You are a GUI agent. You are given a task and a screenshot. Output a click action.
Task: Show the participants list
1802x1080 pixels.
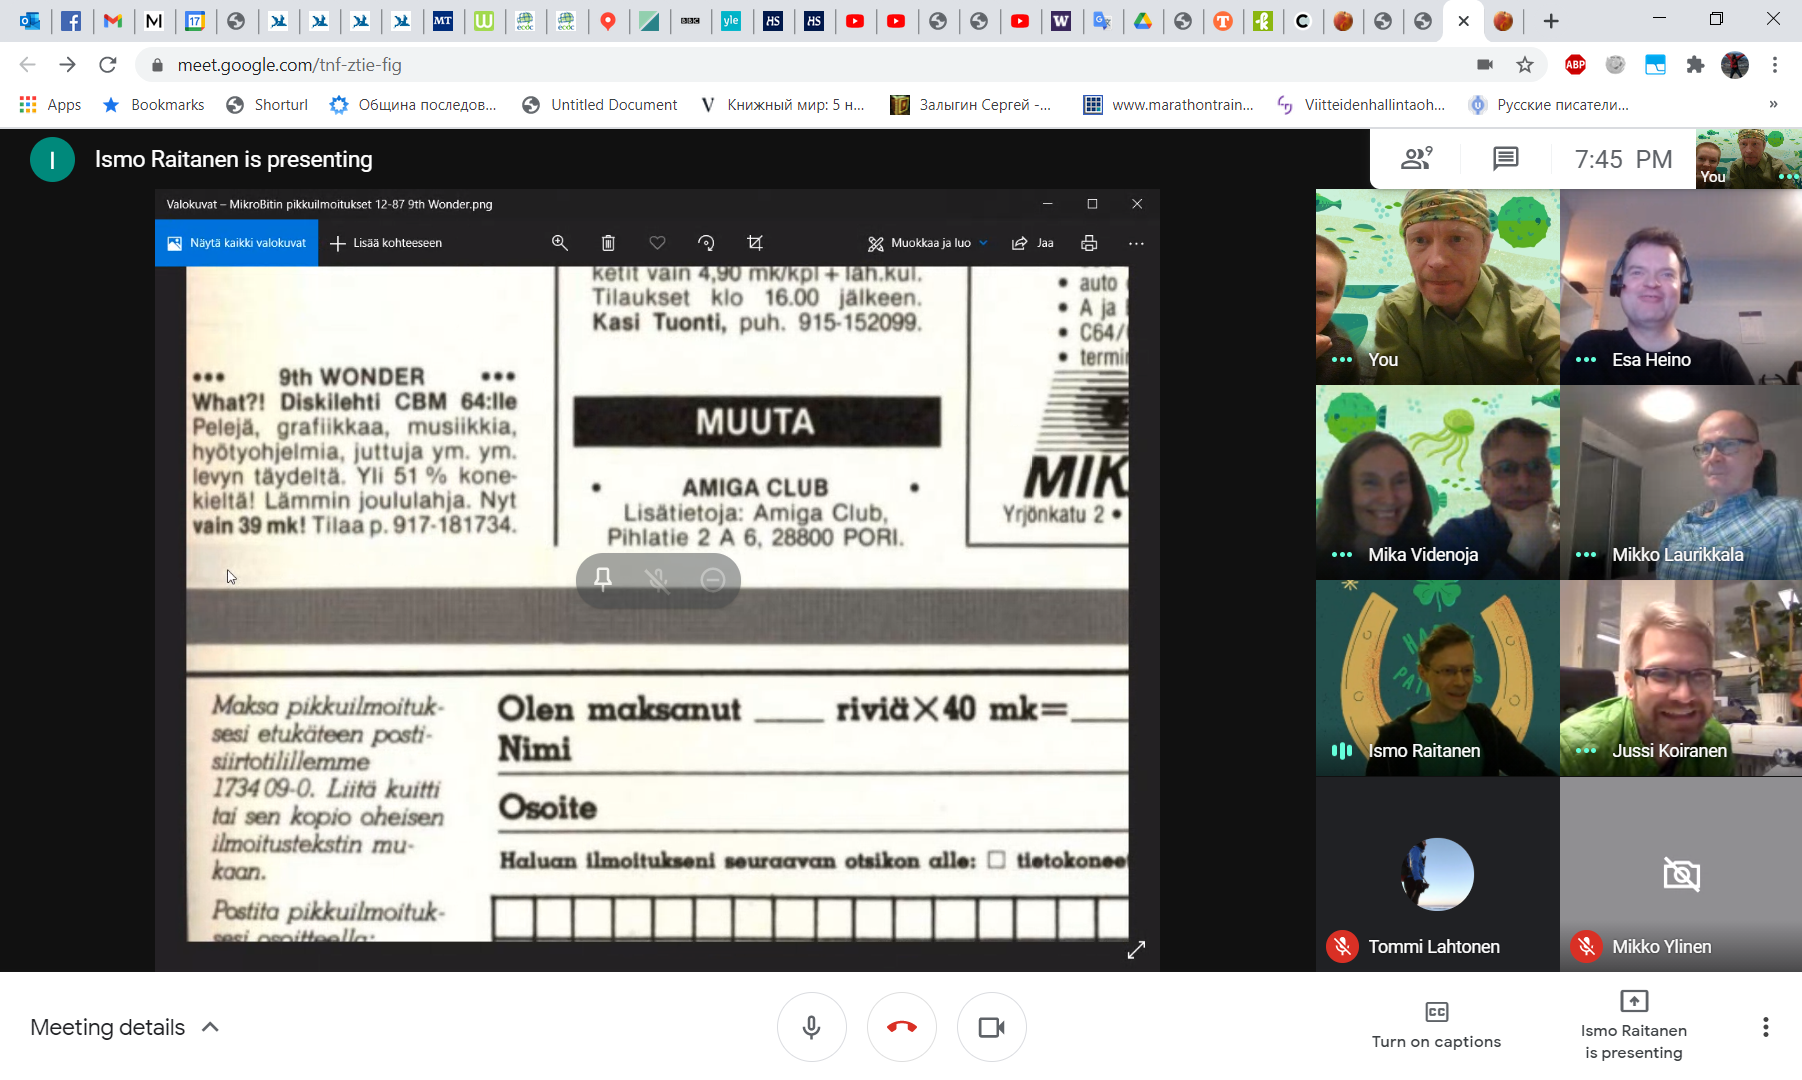tap(1416, 159)
